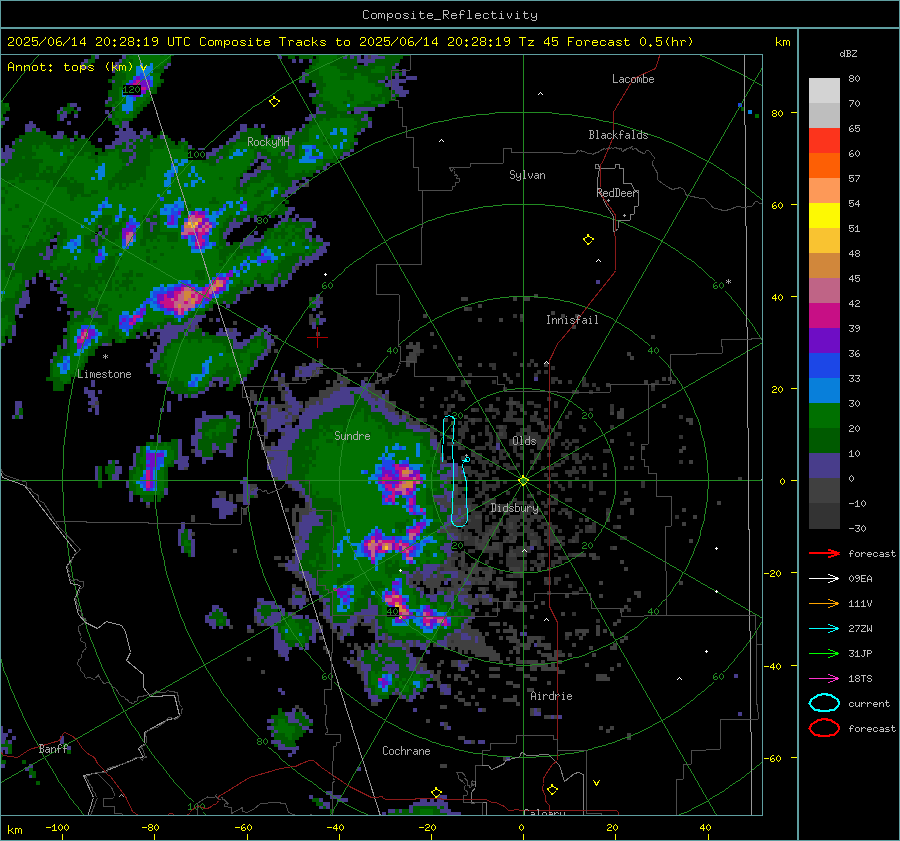Screen dimensions: 900x841
Task: Click the cyan storm track outline near Olds
Action: coord(456,471)
